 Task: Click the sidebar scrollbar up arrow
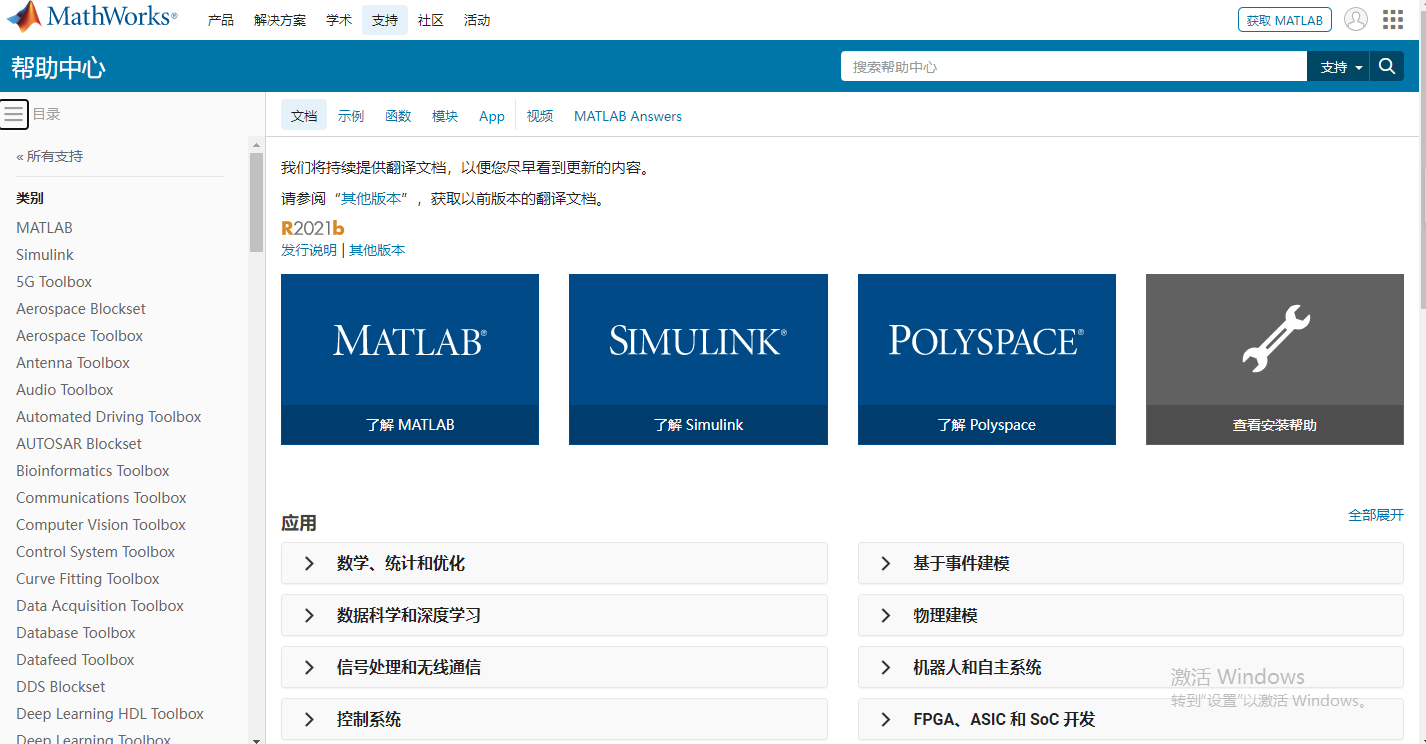257,145
